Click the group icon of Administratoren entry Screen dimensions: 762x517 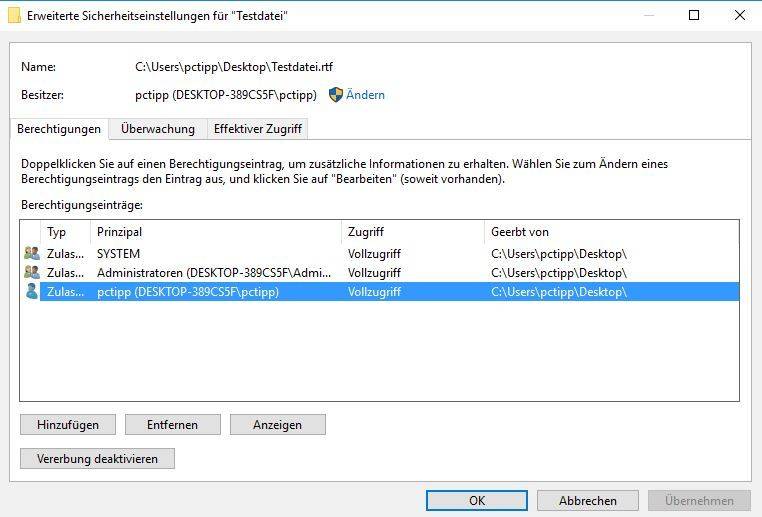pyautogui.click(x=32, y=272)
